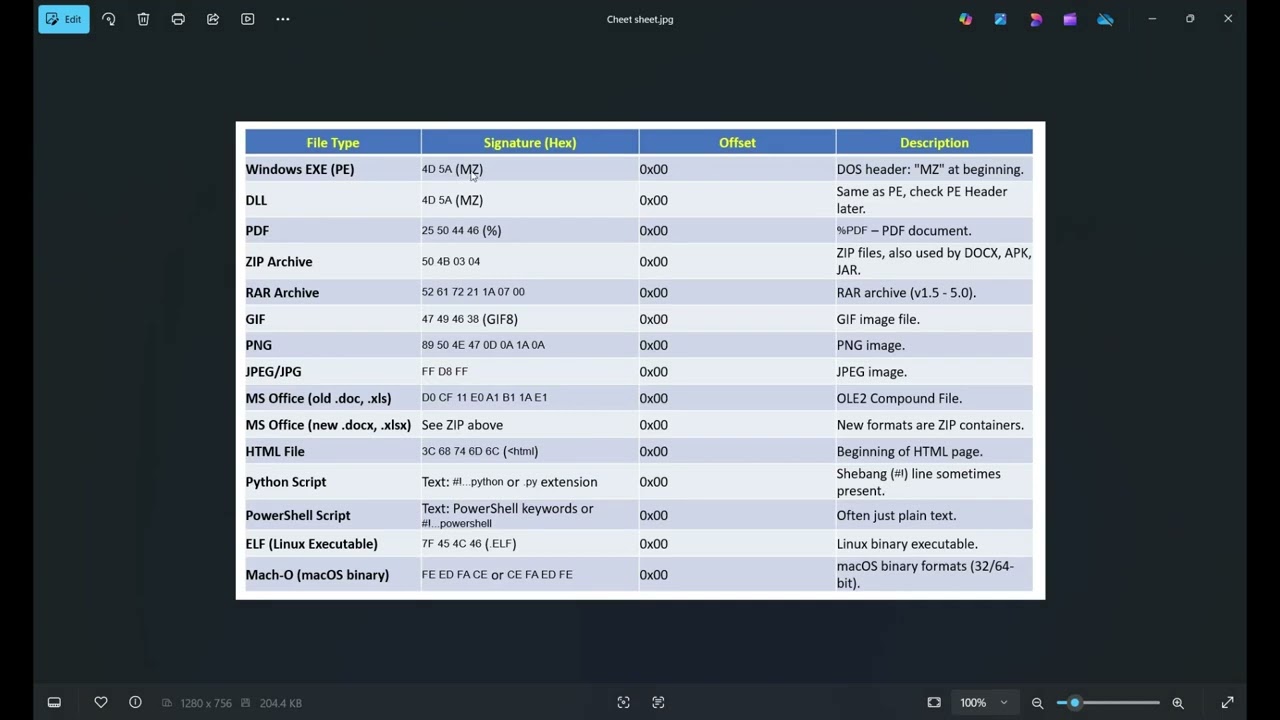Viewport: 1280px width, 720px height.
Task: Delete the photo using the trash icon
Action: tap(143, 19)
